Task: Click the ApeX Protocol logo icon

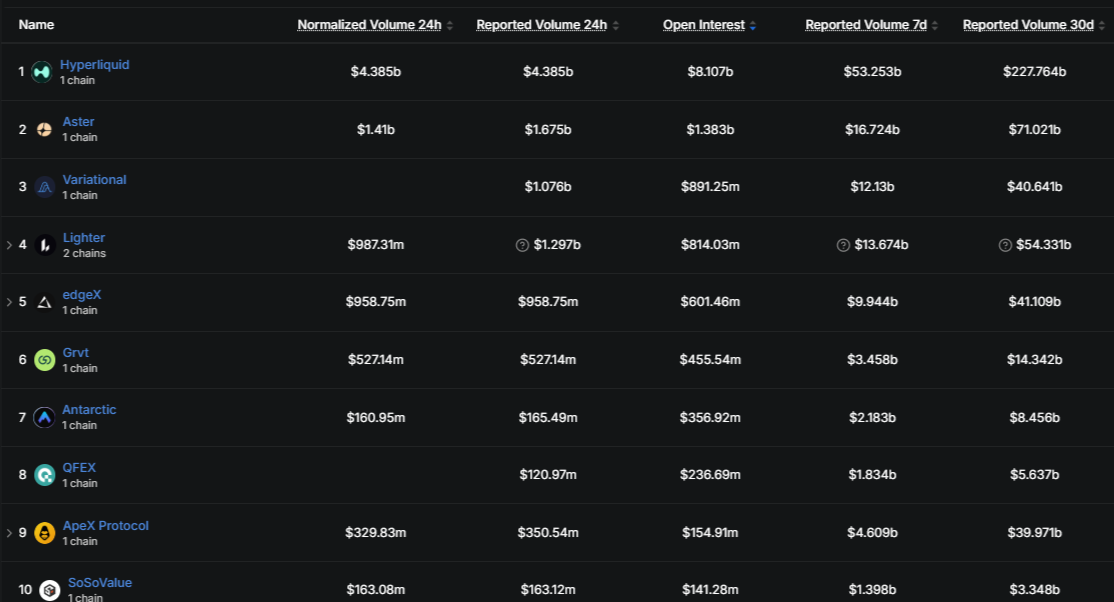Action: point(44,532)
